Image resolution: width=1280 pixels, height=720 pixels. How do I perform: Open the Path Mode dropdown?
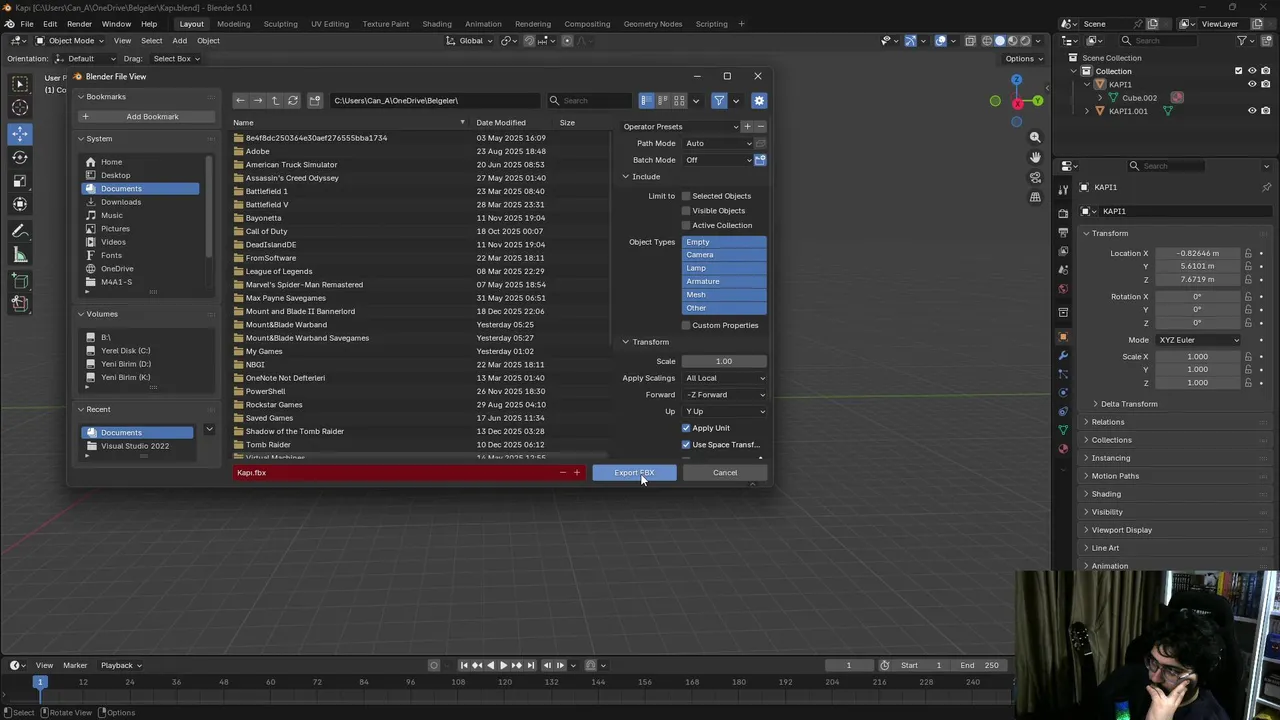(717, 143)
